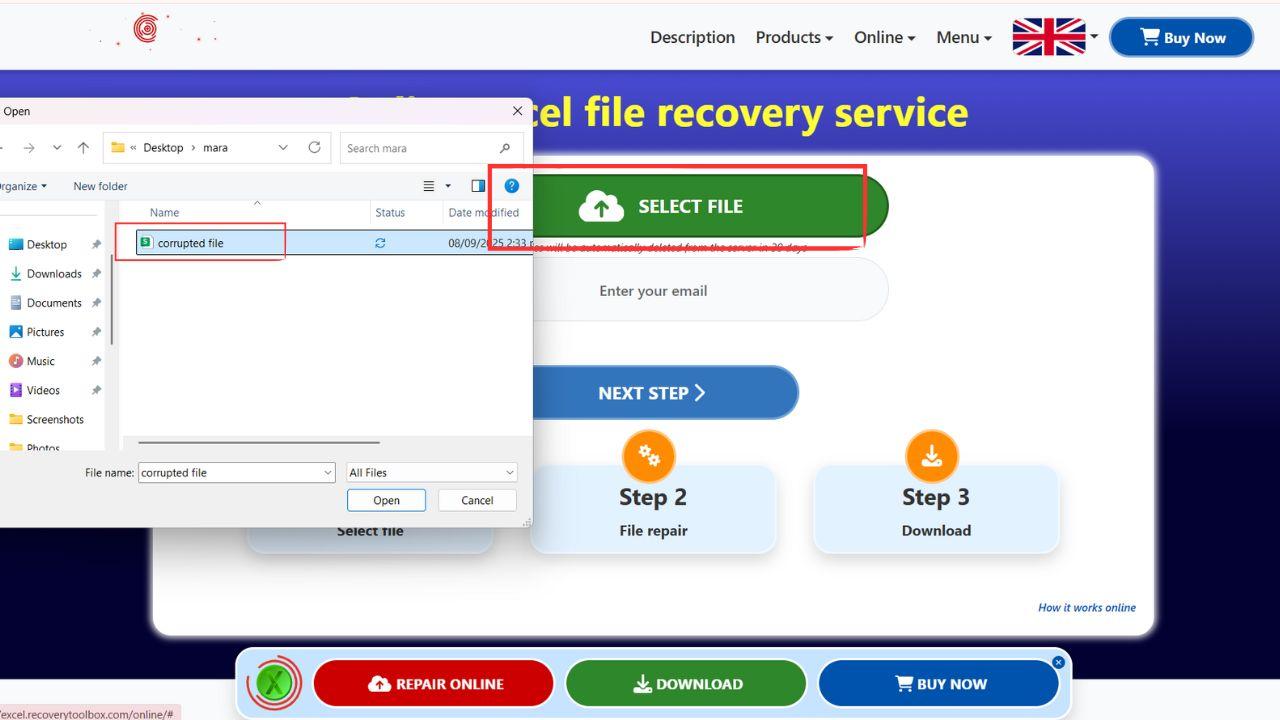1280x720 pixels.
Task: Click the mara folder in address path
Action: point(216,148)
